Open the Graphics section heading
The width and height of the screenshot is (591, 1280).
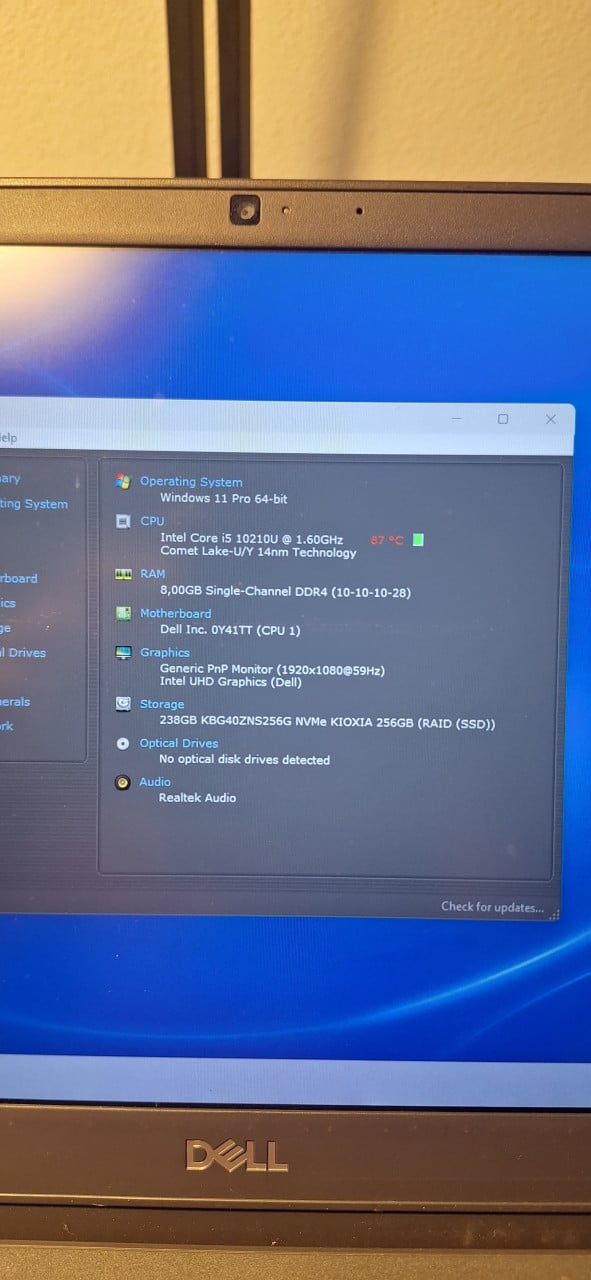(165, 653)
